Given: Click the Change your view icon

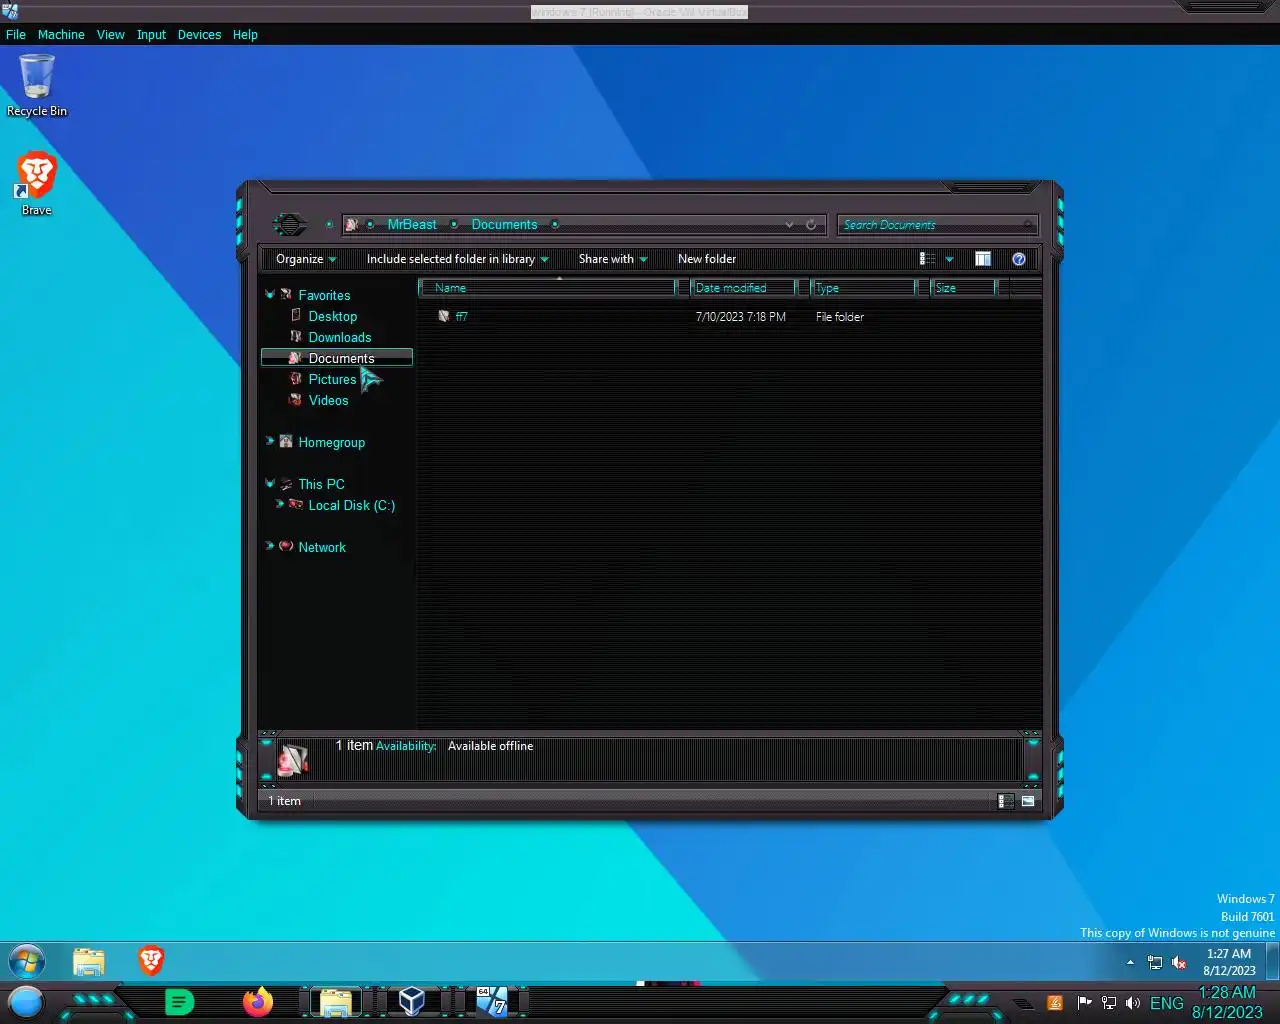Looking at the screenshot, I should tap(927, 259).
